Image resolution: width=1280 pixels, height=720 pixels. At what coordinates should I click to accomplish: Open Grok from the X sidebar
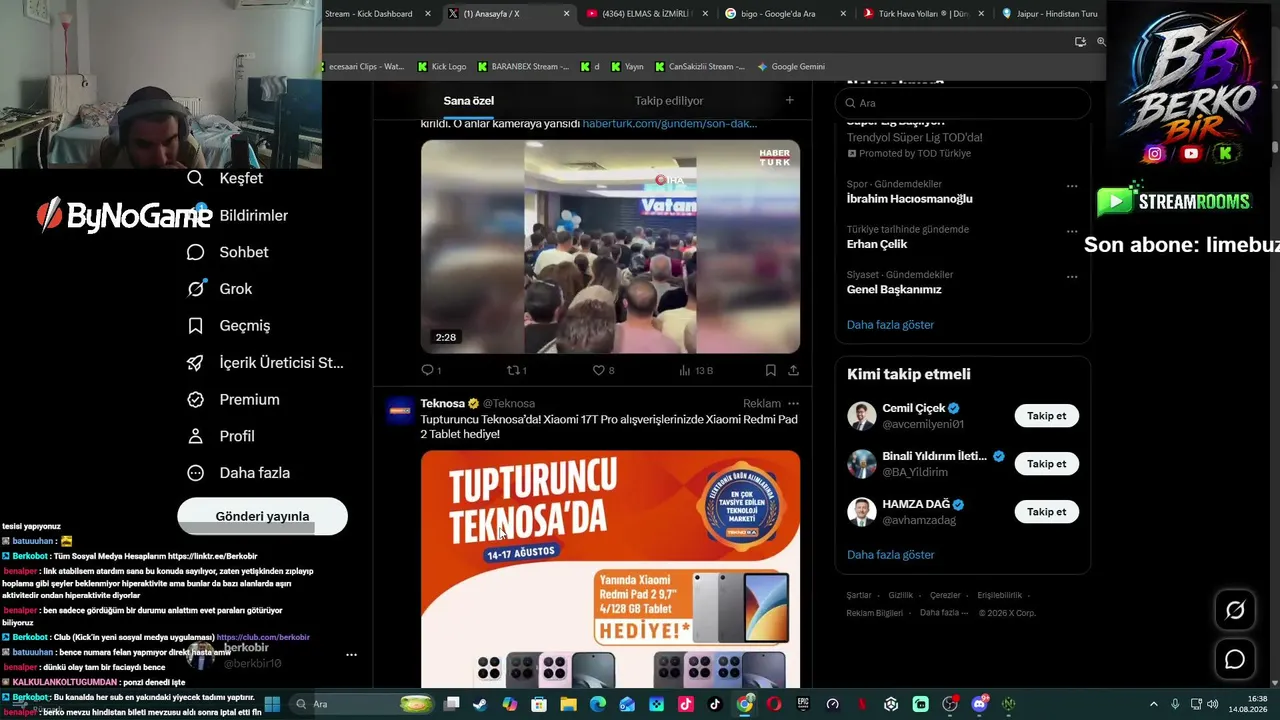220,289
